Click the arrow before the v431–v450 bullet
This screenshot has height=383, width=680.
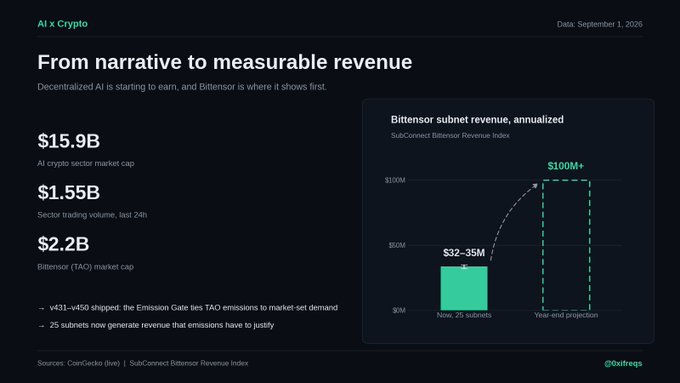point(41,308)
